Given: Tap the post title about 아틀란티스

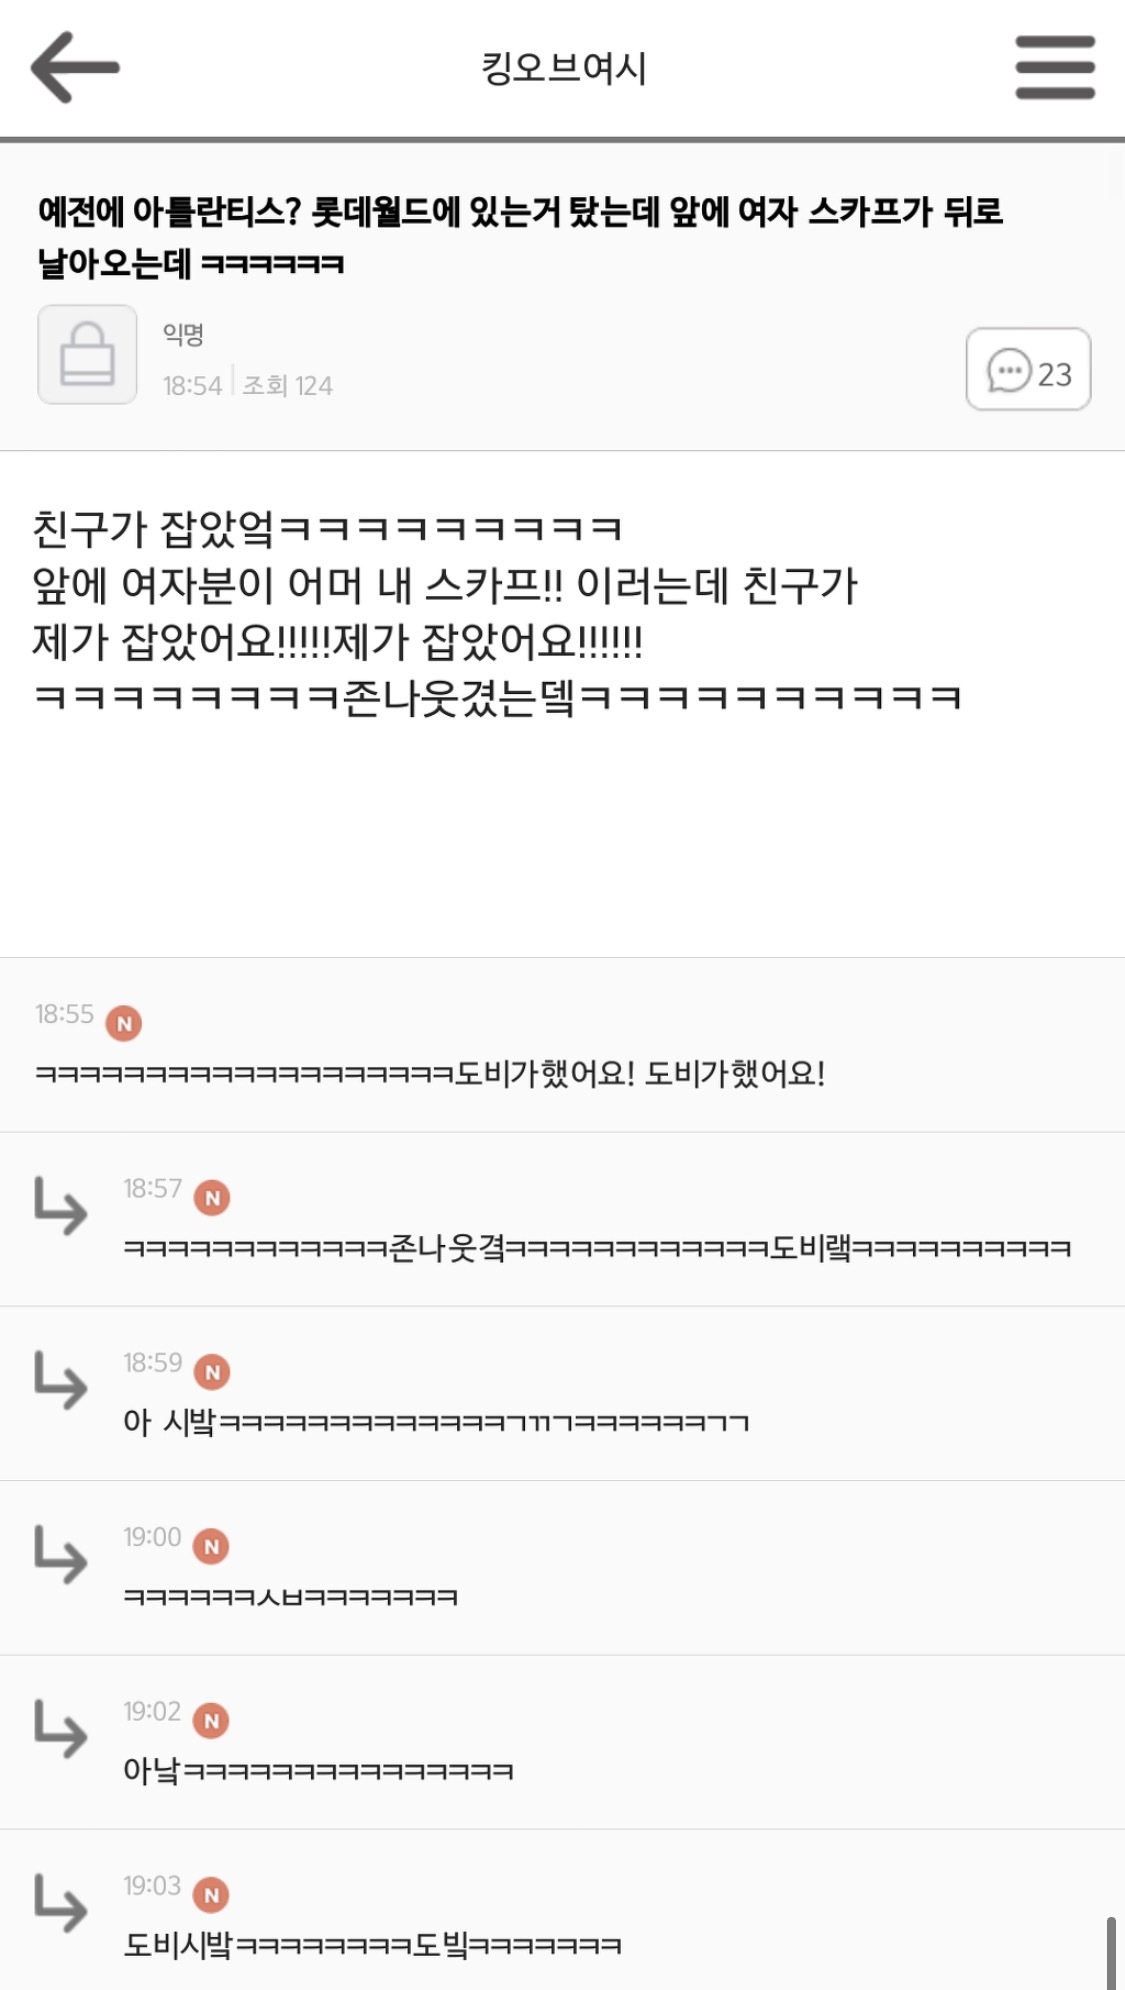Looking at the screenshot, I should [520, 237].
